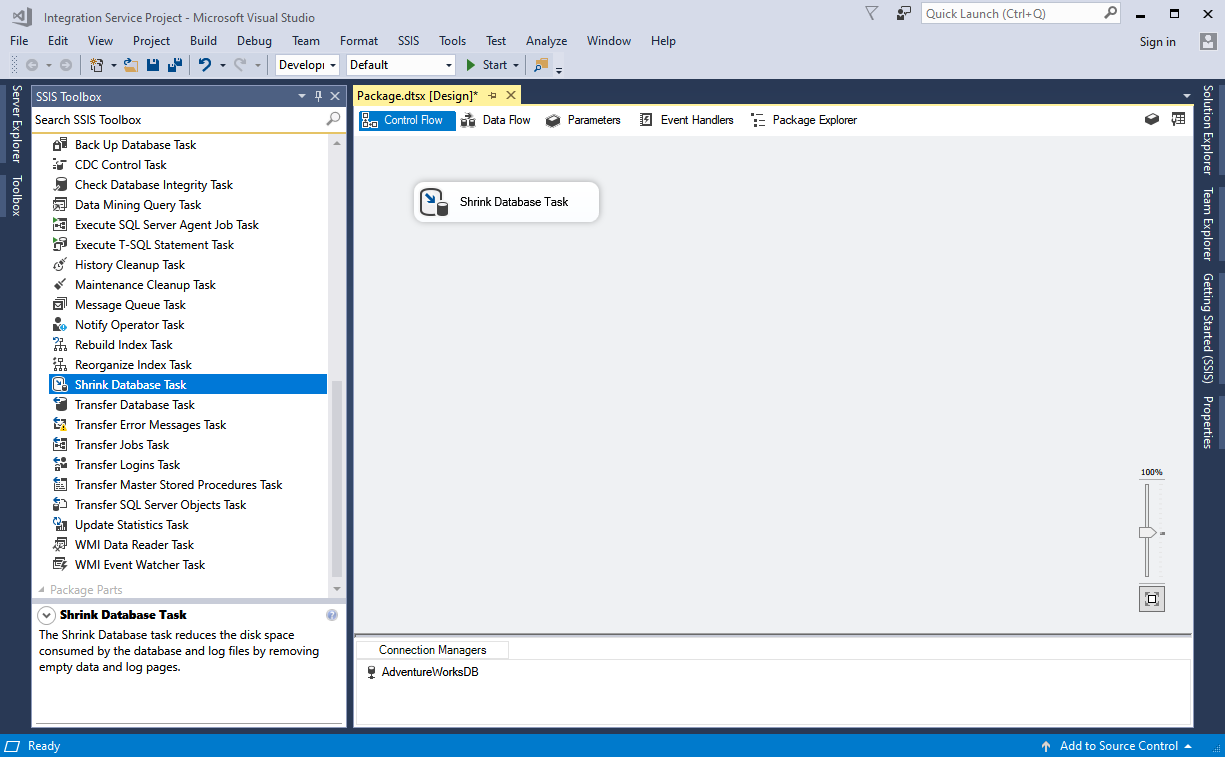Click the Sign in link

1157,42
